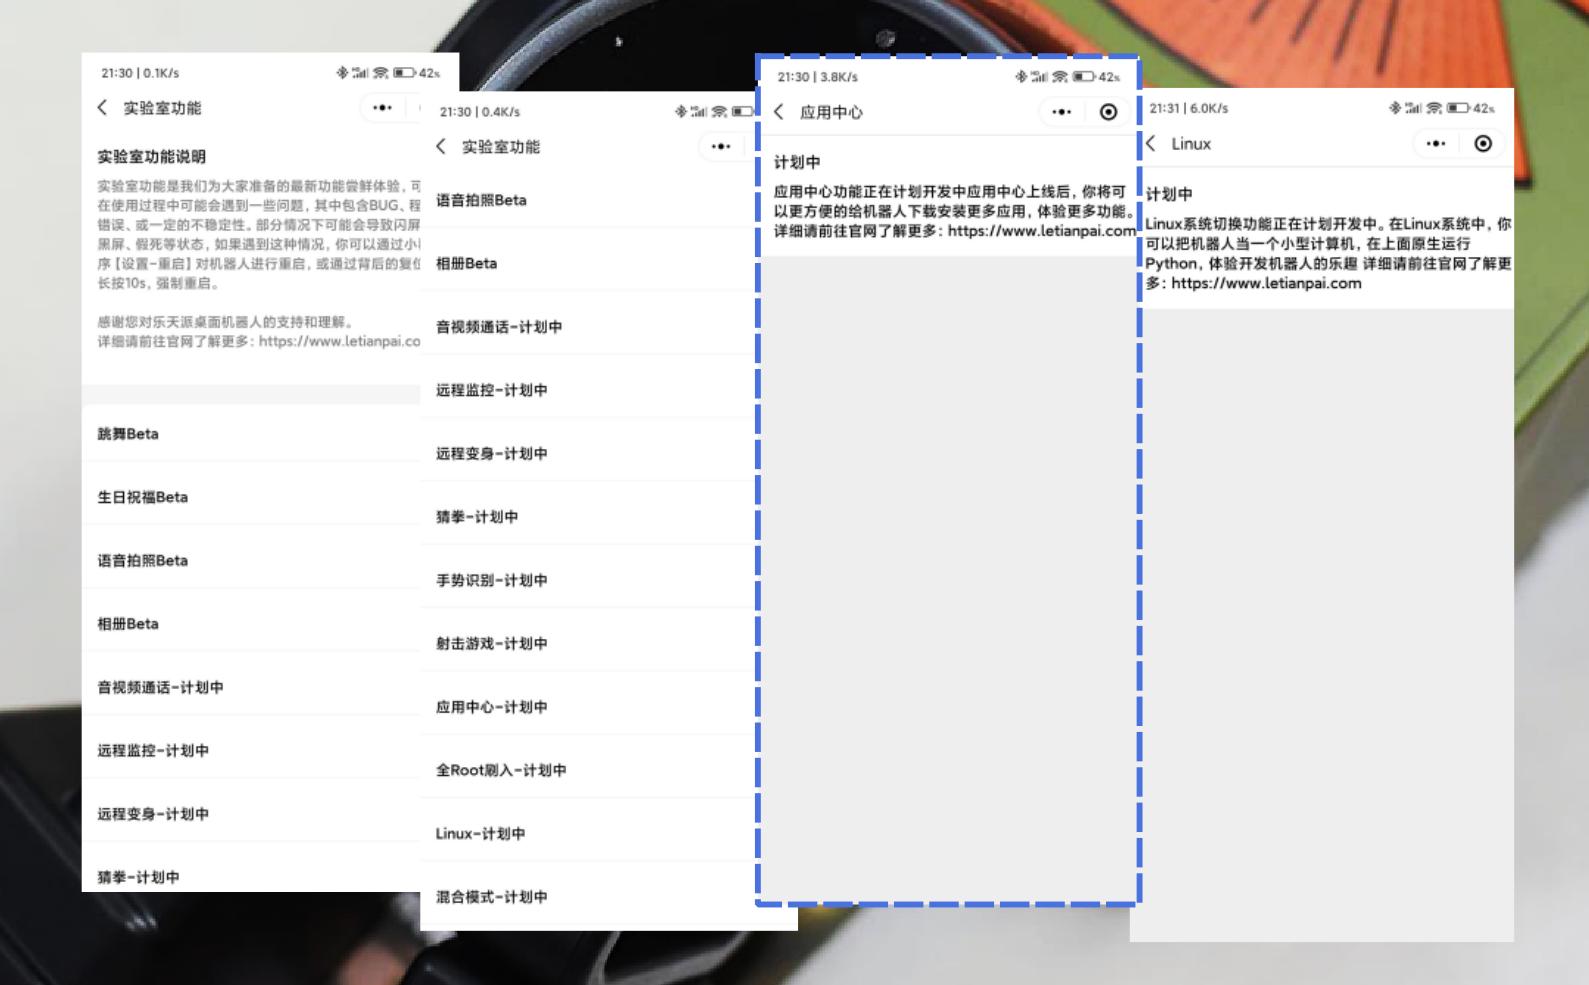Open the three-dot menu on 应用中心 screen
This screenshot has width=1589, height=985.
pyautogui.click(x=1062, y=112)
